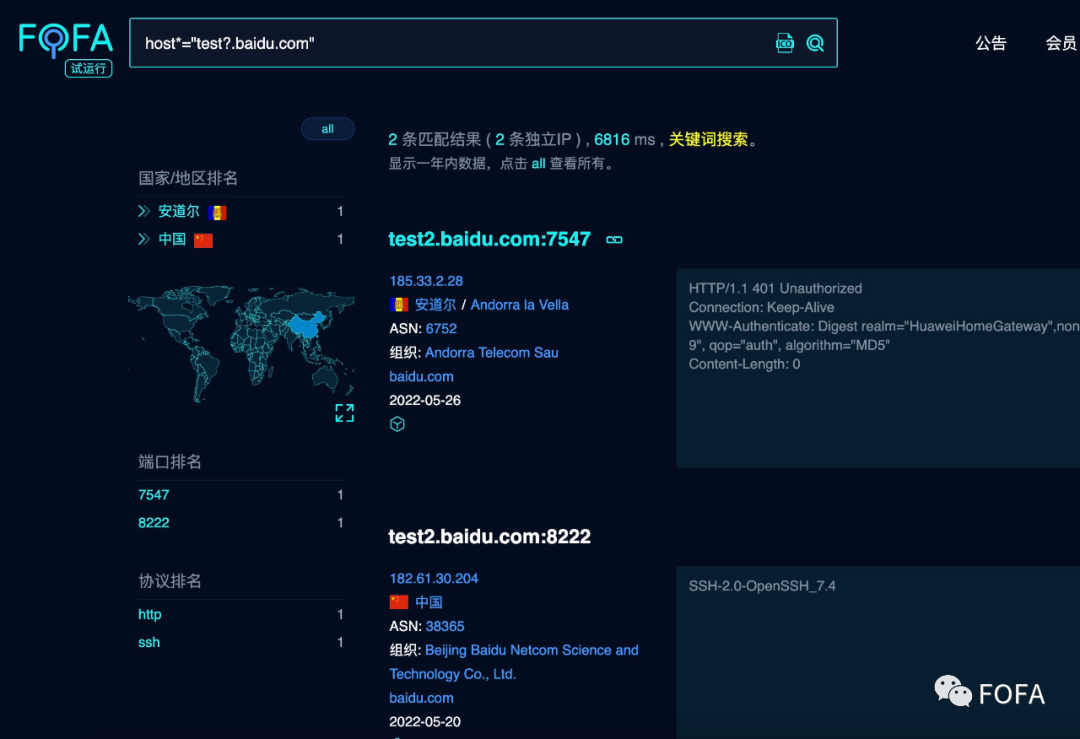Click the cube icon under 2022-05-26

click(397, 424)
